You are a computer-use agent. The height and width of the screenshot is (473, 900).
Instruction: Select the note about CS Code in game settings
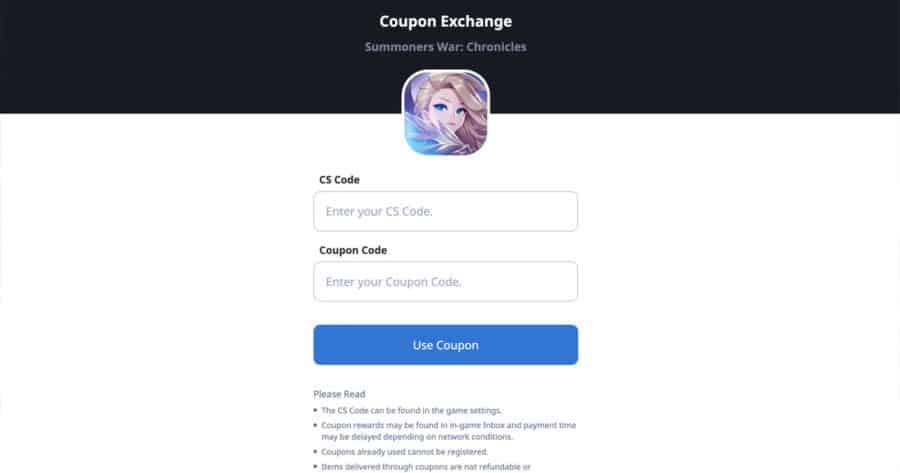411,410
